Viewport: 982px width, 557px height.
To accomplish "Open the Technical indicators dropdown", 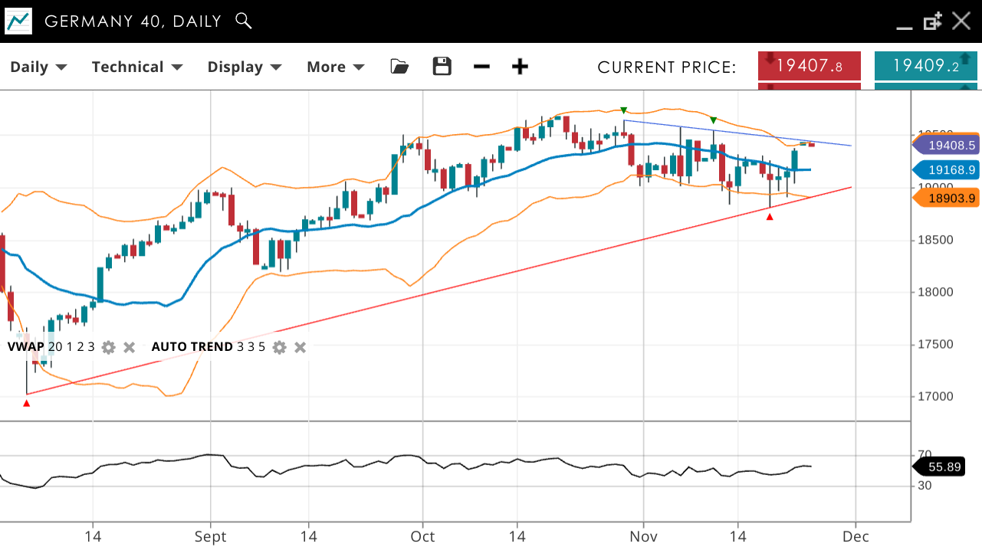I will (137, 67).
